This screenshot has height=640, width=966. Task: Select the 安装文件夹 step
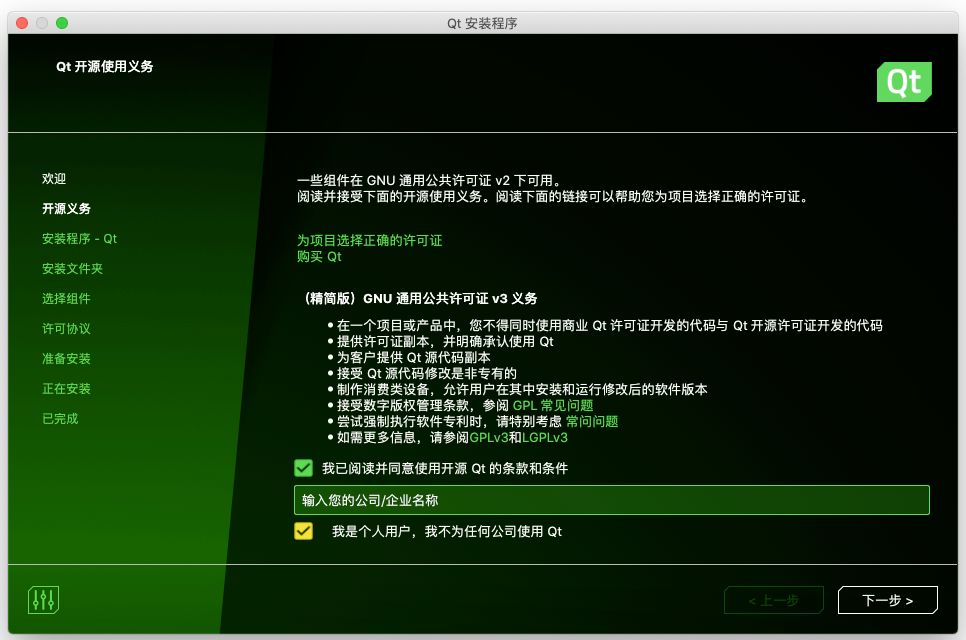[72, 269]
